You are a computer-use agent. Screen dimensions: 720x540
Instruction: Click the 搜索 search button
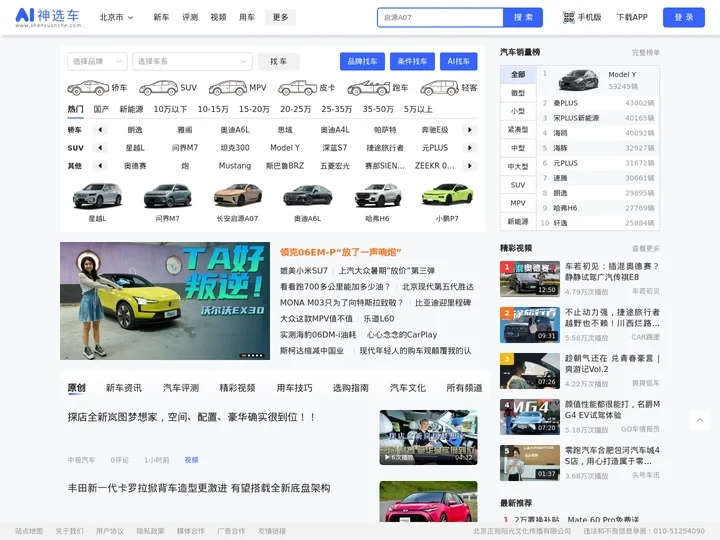(523, 17)
